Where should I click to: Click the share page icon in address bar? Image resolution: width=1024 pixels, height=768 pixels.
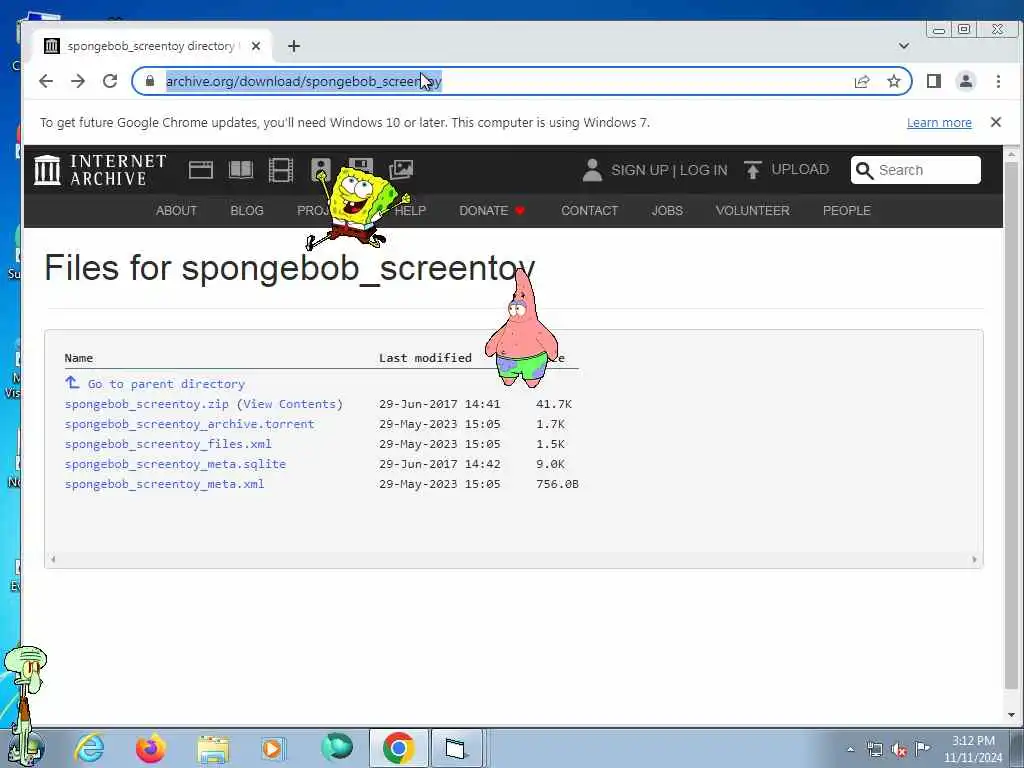tap(862, 81)
